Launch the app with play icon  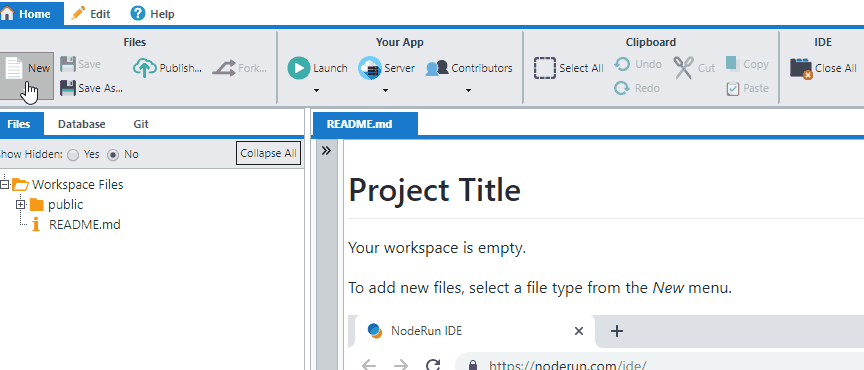point(299,68)
